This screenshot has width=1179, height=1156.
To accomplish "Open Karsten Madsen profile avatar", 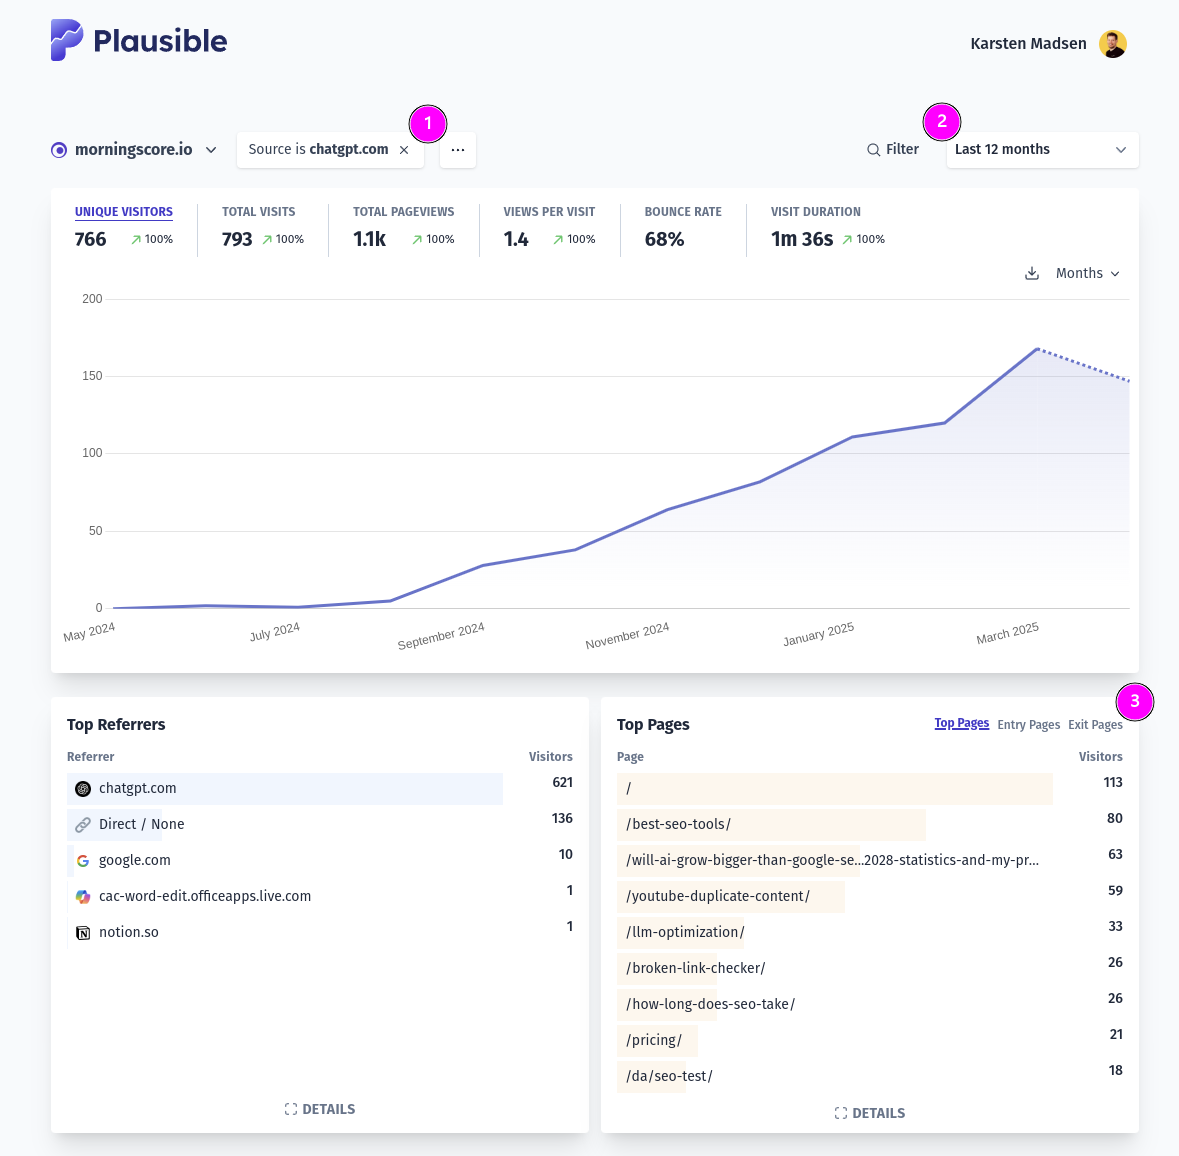I will [1112, 44].
